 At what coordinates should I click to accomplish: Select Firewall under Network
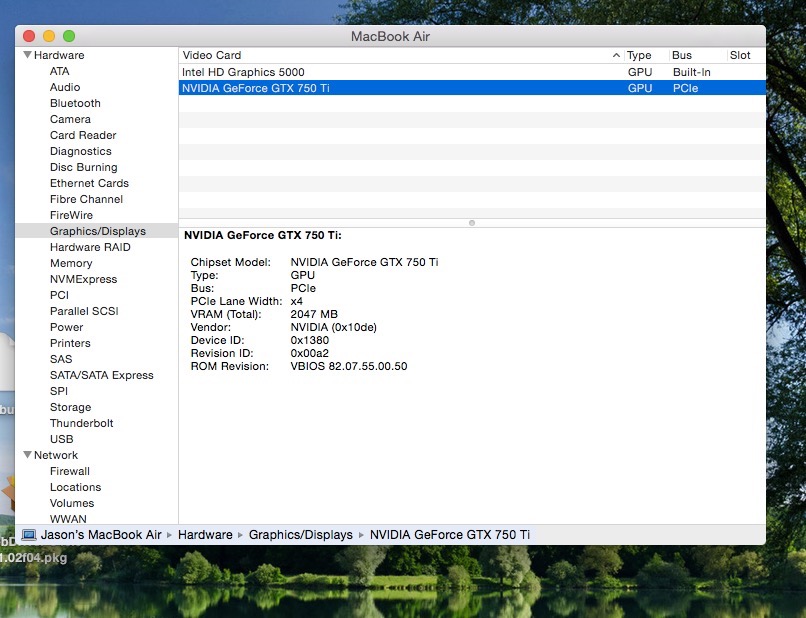[70, 470]
